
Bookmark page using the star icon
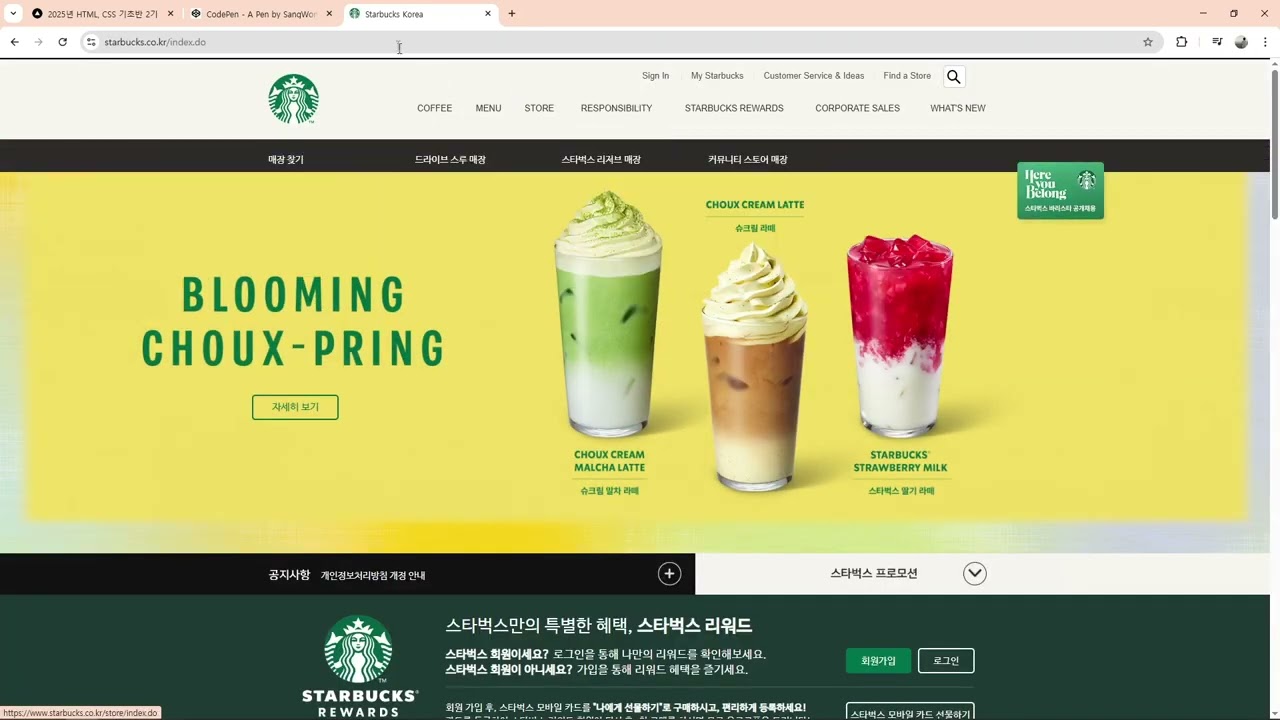point(1148,42)
